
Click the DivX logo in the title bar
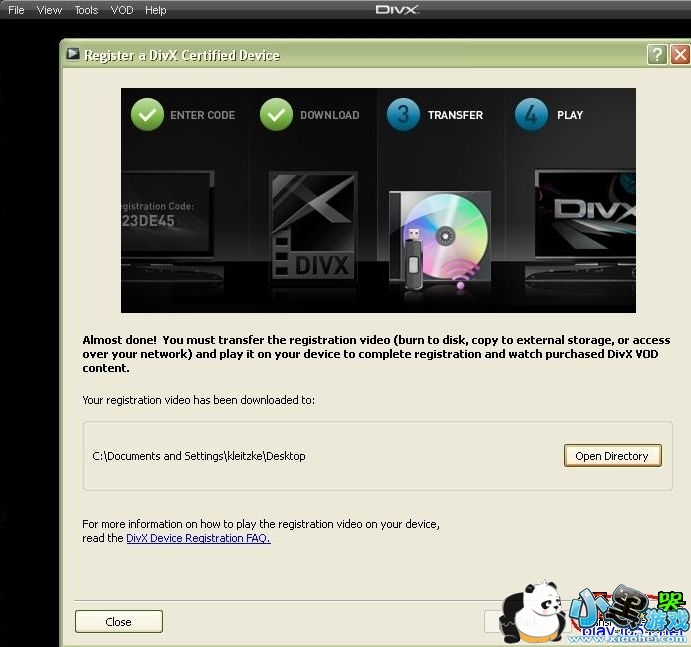(397, 10)
